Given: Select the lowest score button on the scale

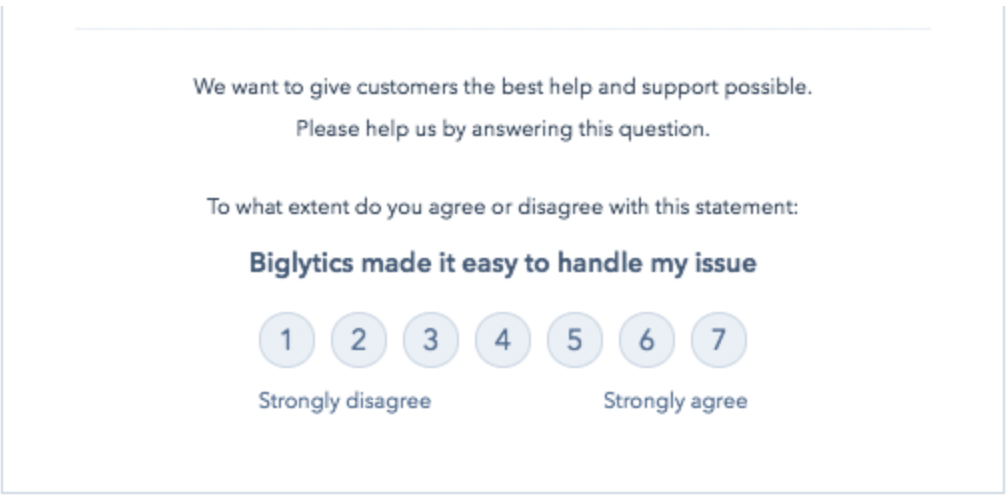Looking at the screenshot, I should click(287, 340).
